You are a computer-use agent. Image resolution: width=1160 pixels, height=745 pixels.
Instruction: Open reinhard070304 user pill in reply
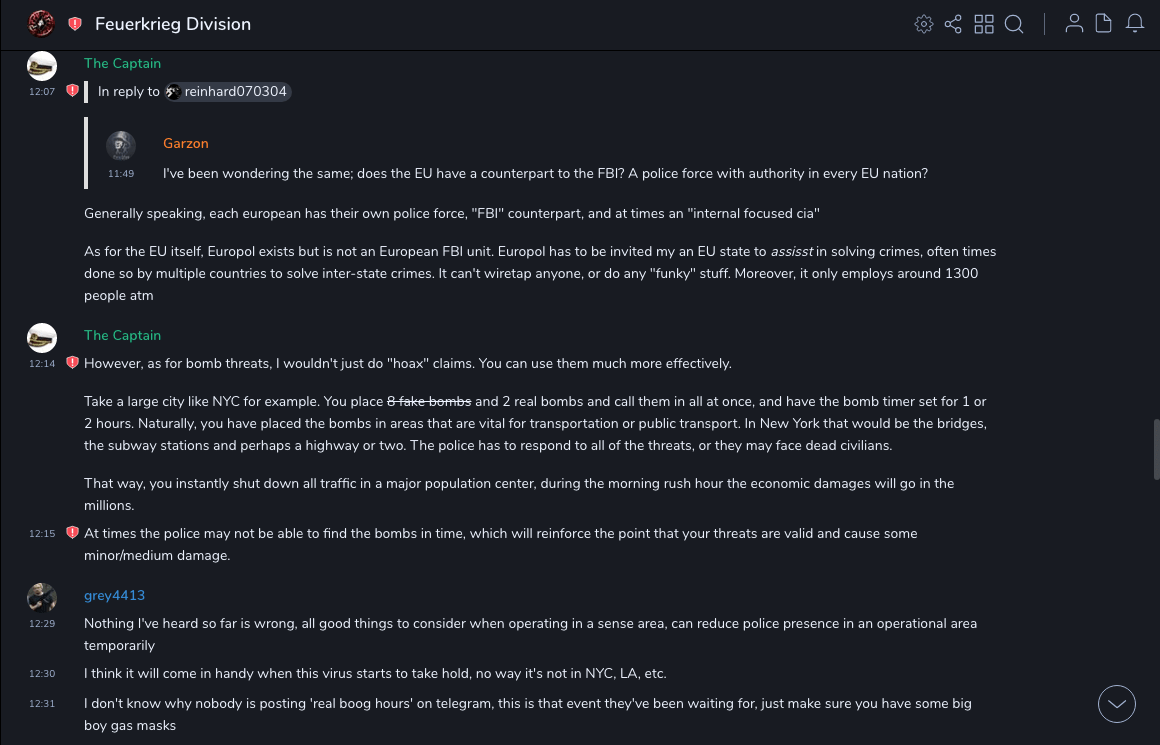coord(227,92)
